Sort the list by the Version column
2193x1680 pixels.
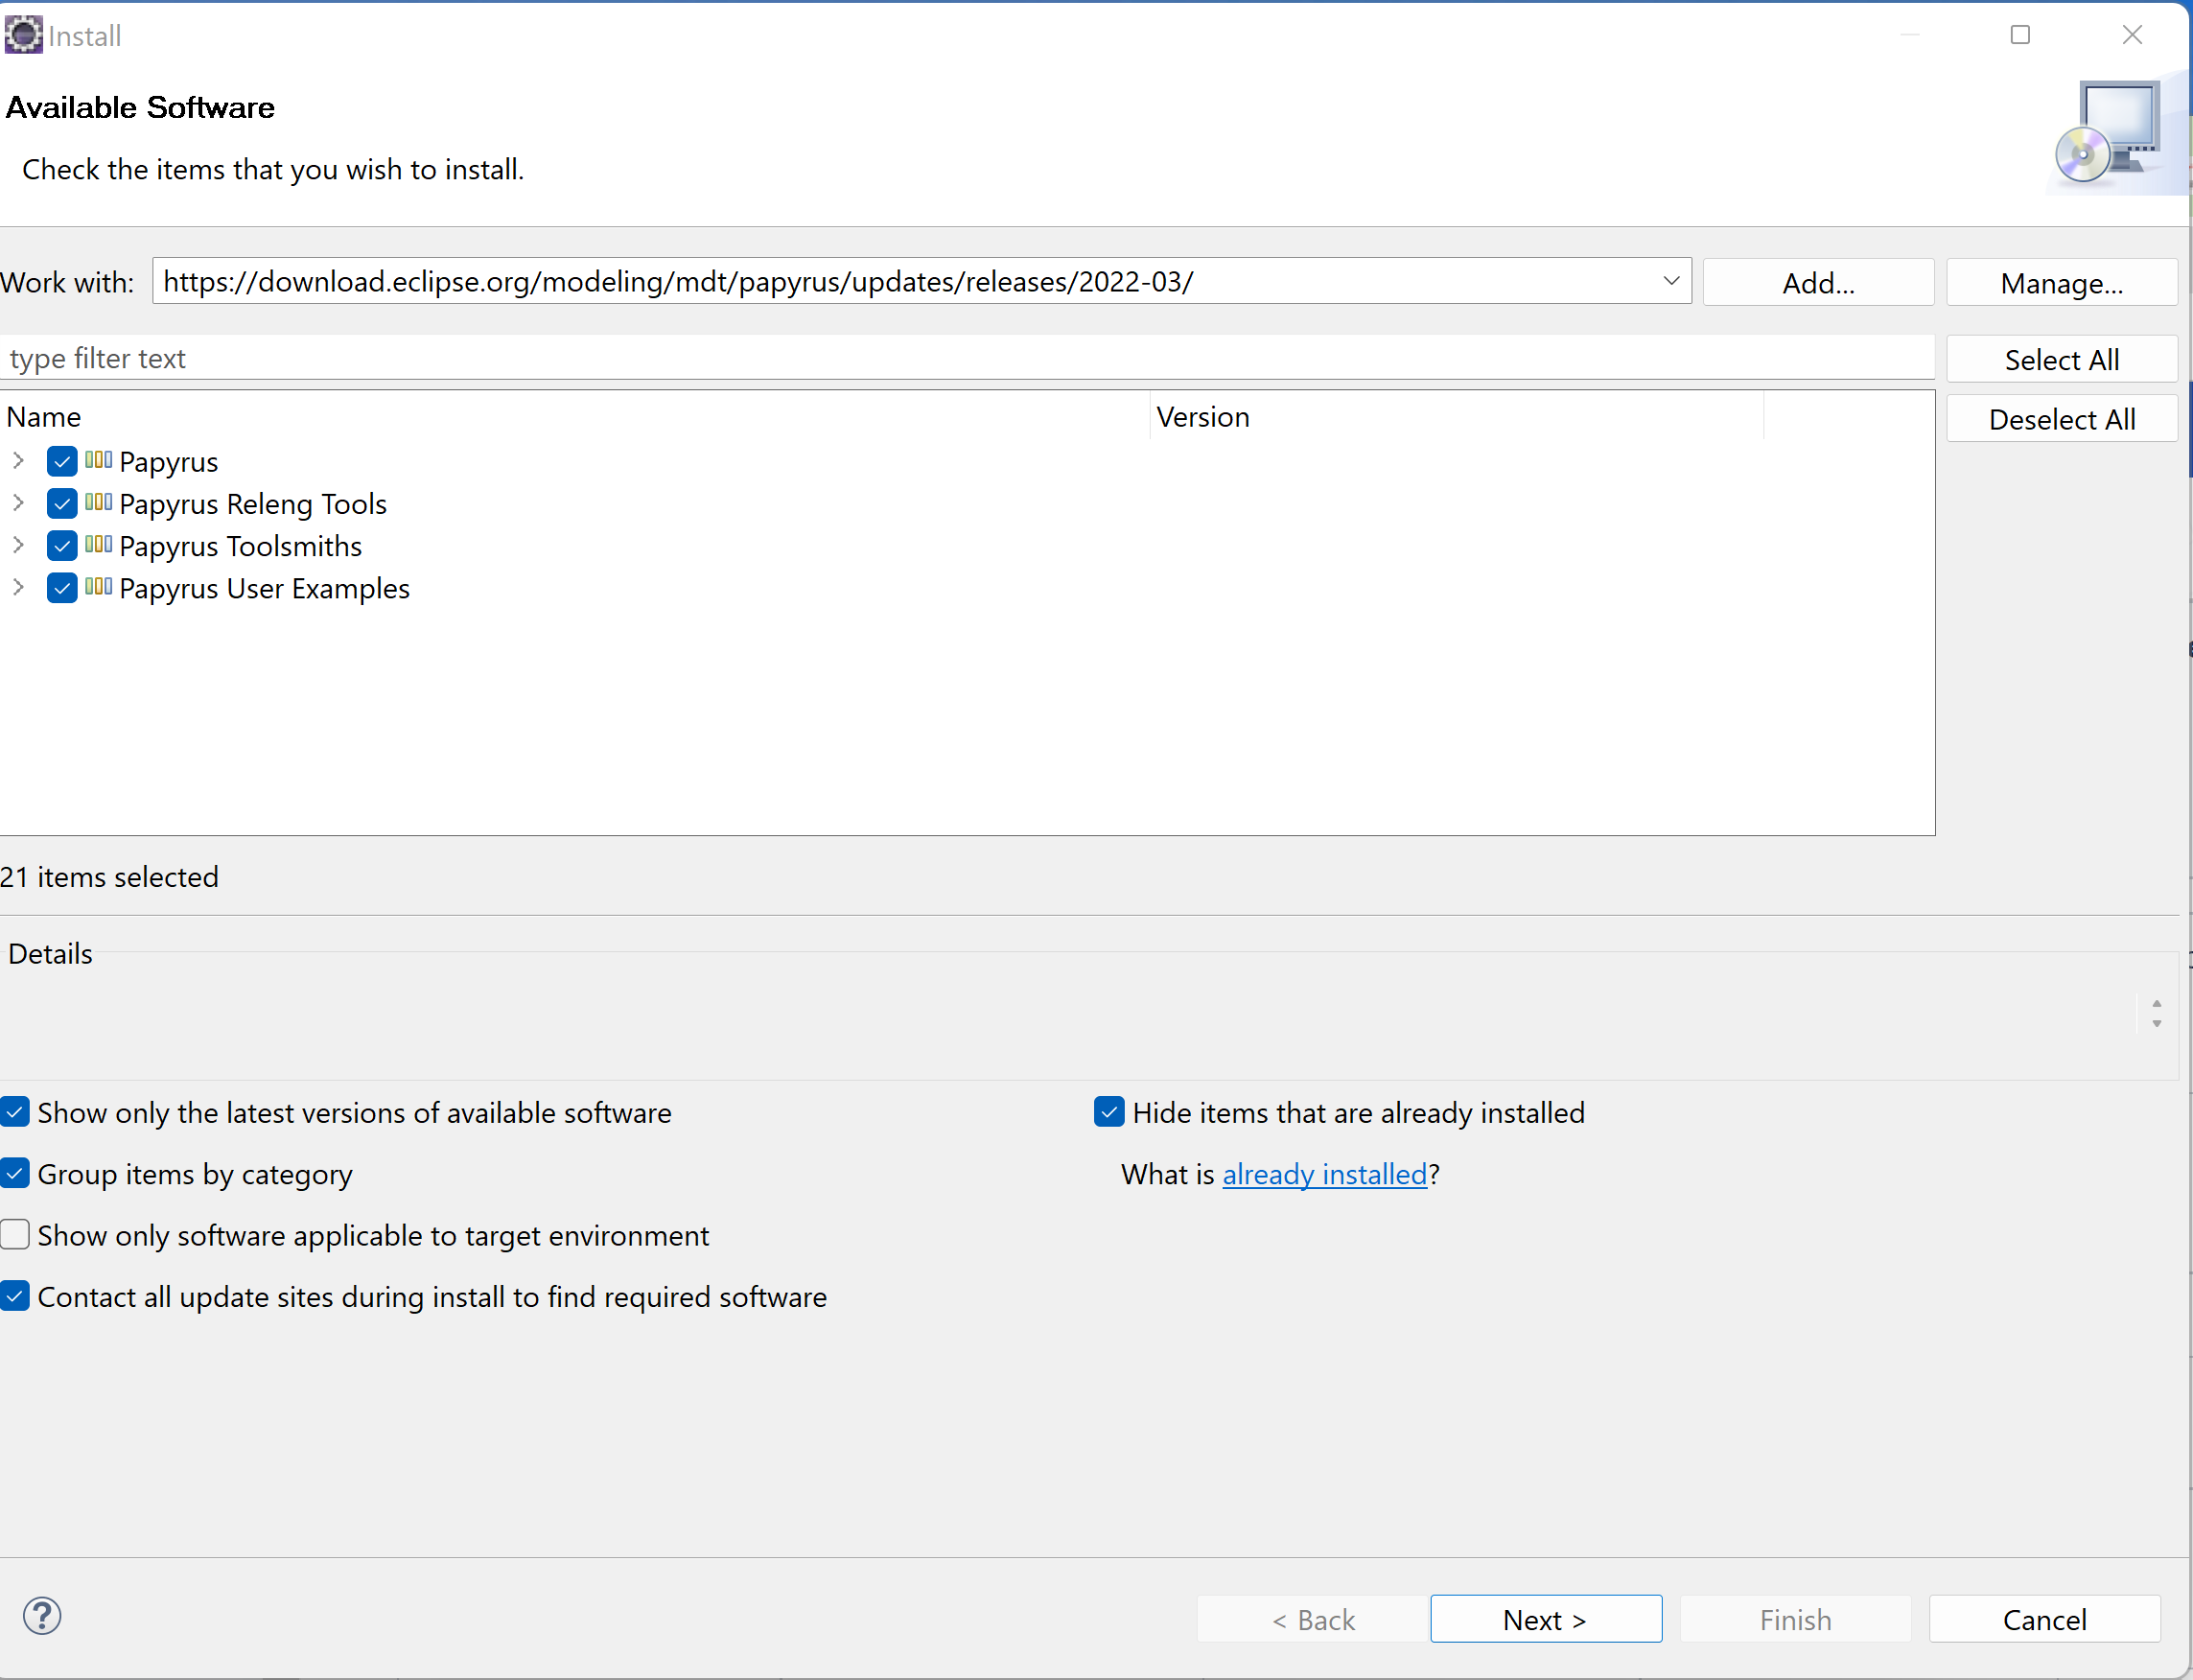(1202, 417)
